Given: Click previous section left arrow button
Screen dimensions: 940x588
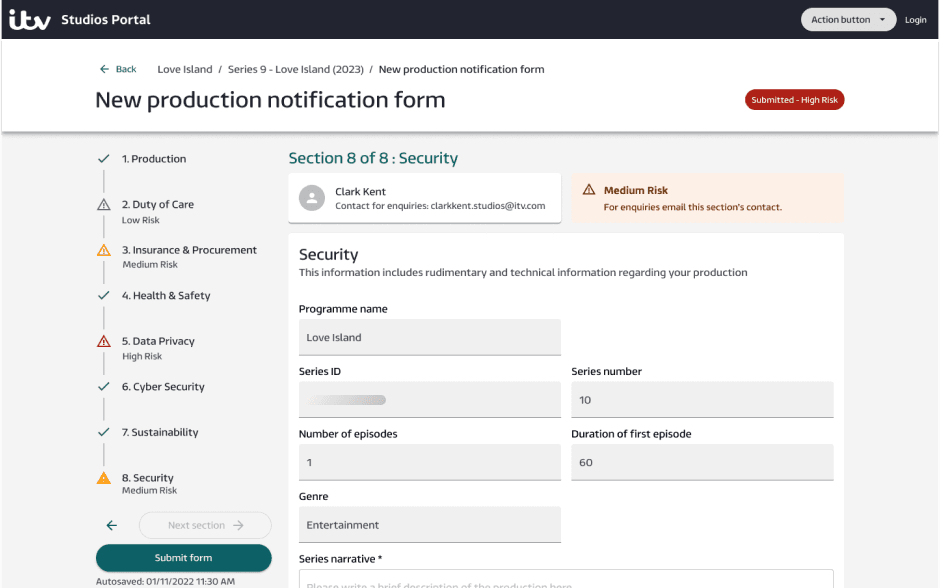Looking at the screenshot, I should click(x=112, y=526).
